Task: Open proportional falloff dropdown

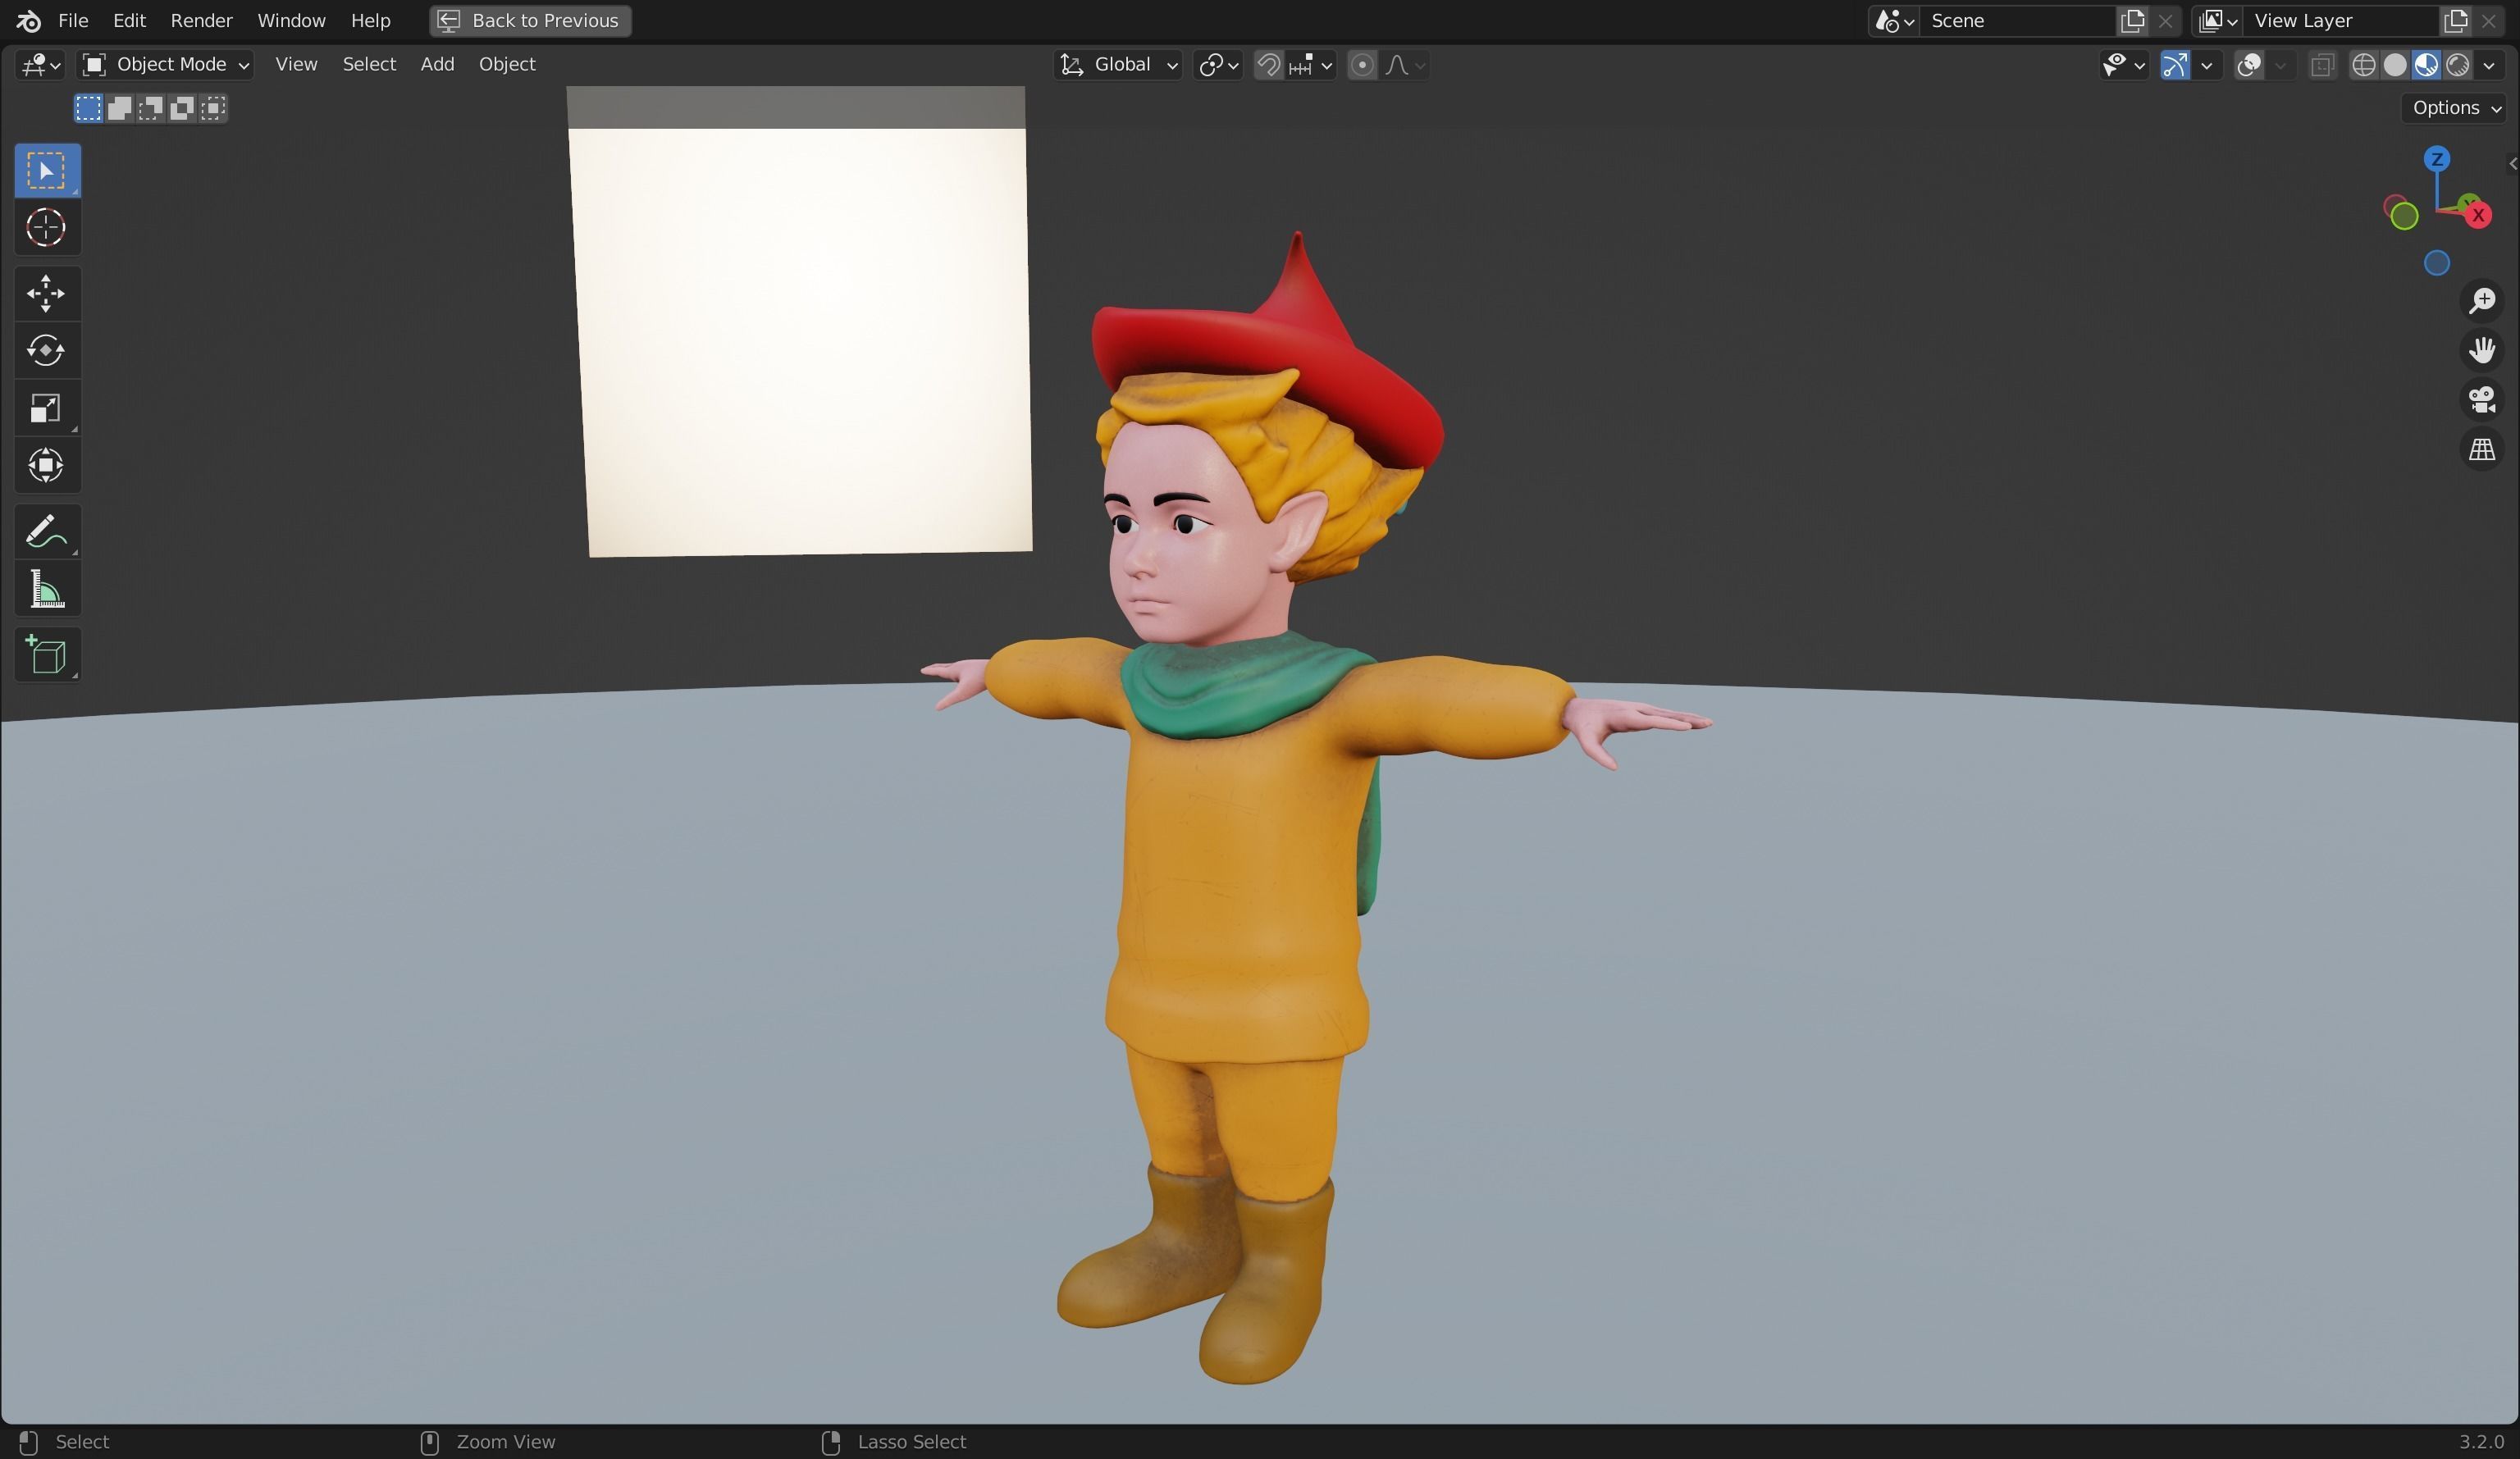Action: [1404, 65]
